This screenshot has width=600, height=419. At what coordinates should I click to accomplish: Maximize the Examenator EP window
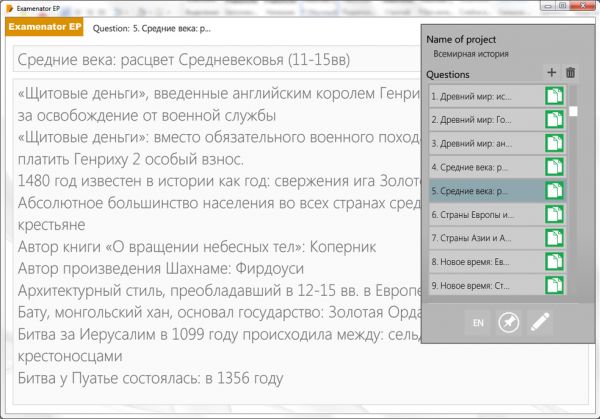[562, 6]
